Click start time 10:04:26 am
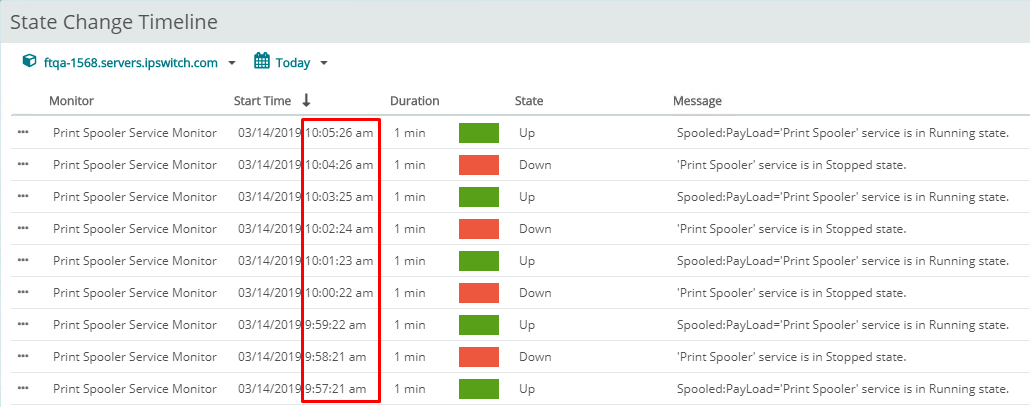1030x407 pixels. point(340,165)
